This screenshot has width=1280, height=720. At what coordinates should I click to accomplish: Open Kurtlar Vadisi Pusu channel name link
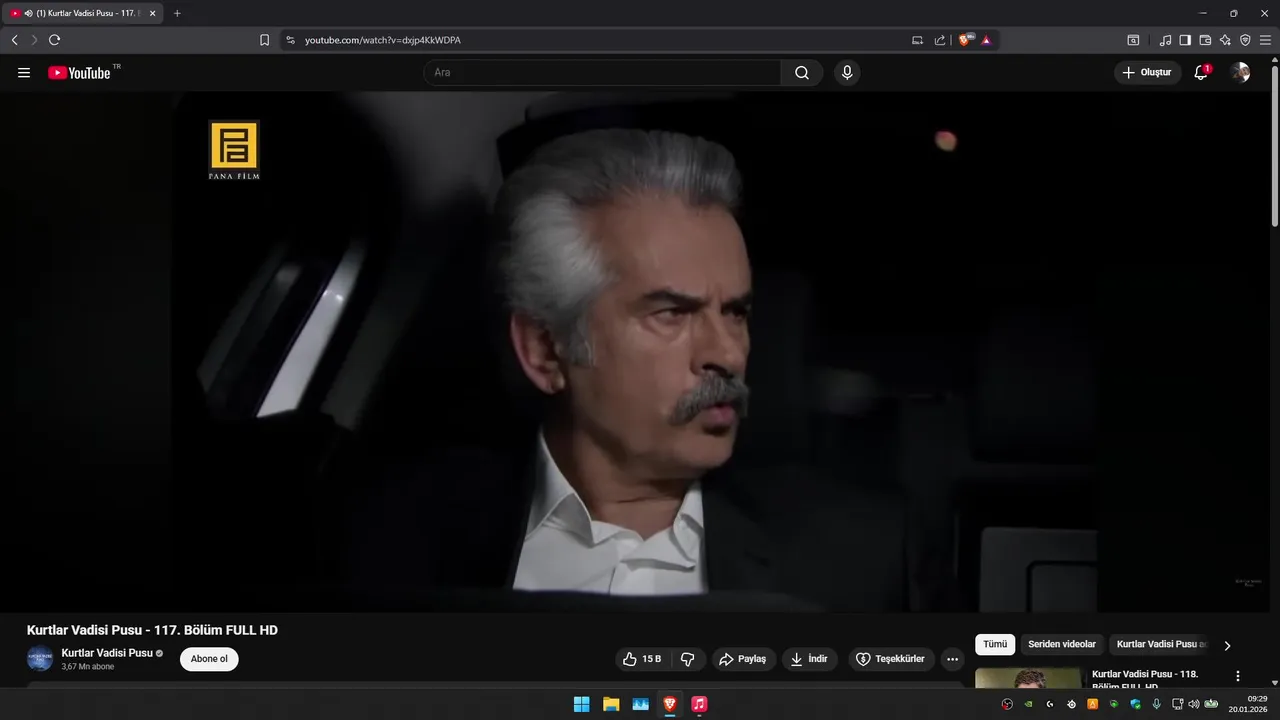[x=107, y=653]
